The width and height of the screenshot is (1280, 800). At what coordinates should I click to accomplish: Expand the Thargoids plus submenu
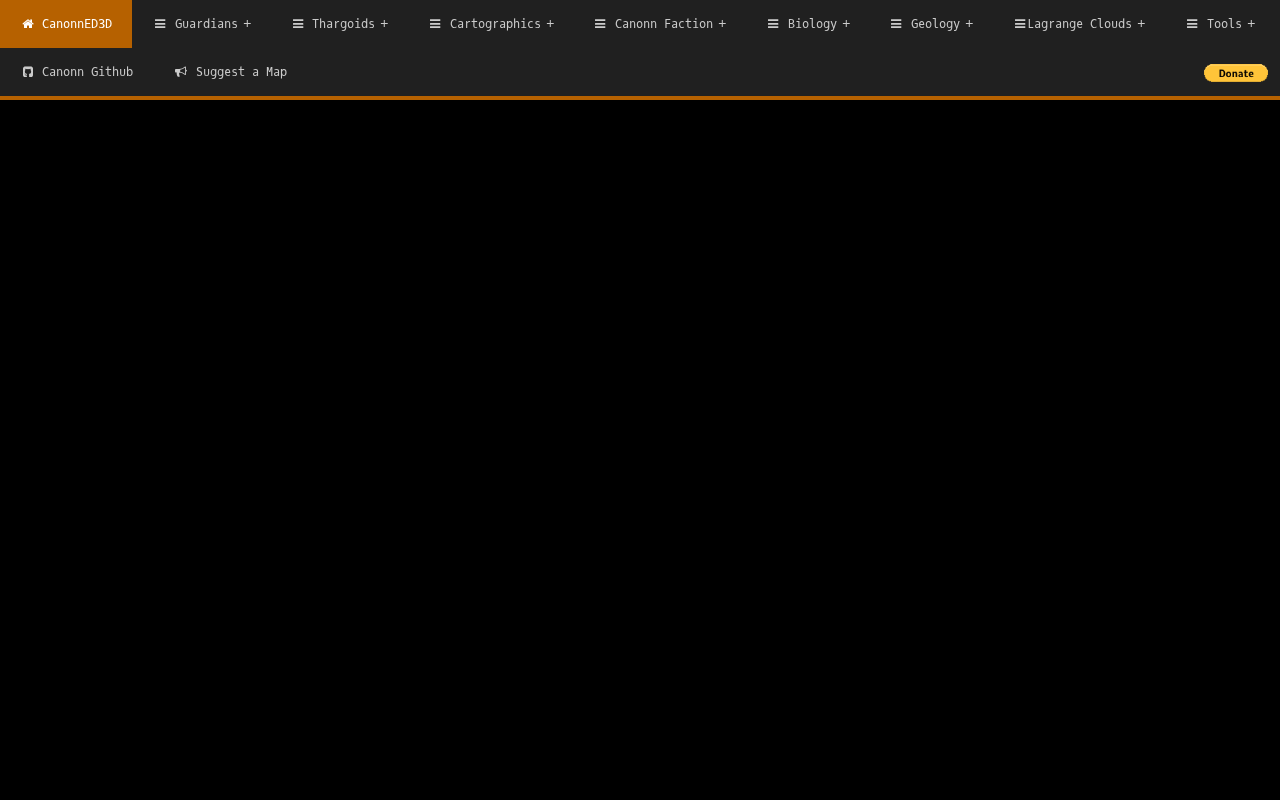click(x=384, y=24)
